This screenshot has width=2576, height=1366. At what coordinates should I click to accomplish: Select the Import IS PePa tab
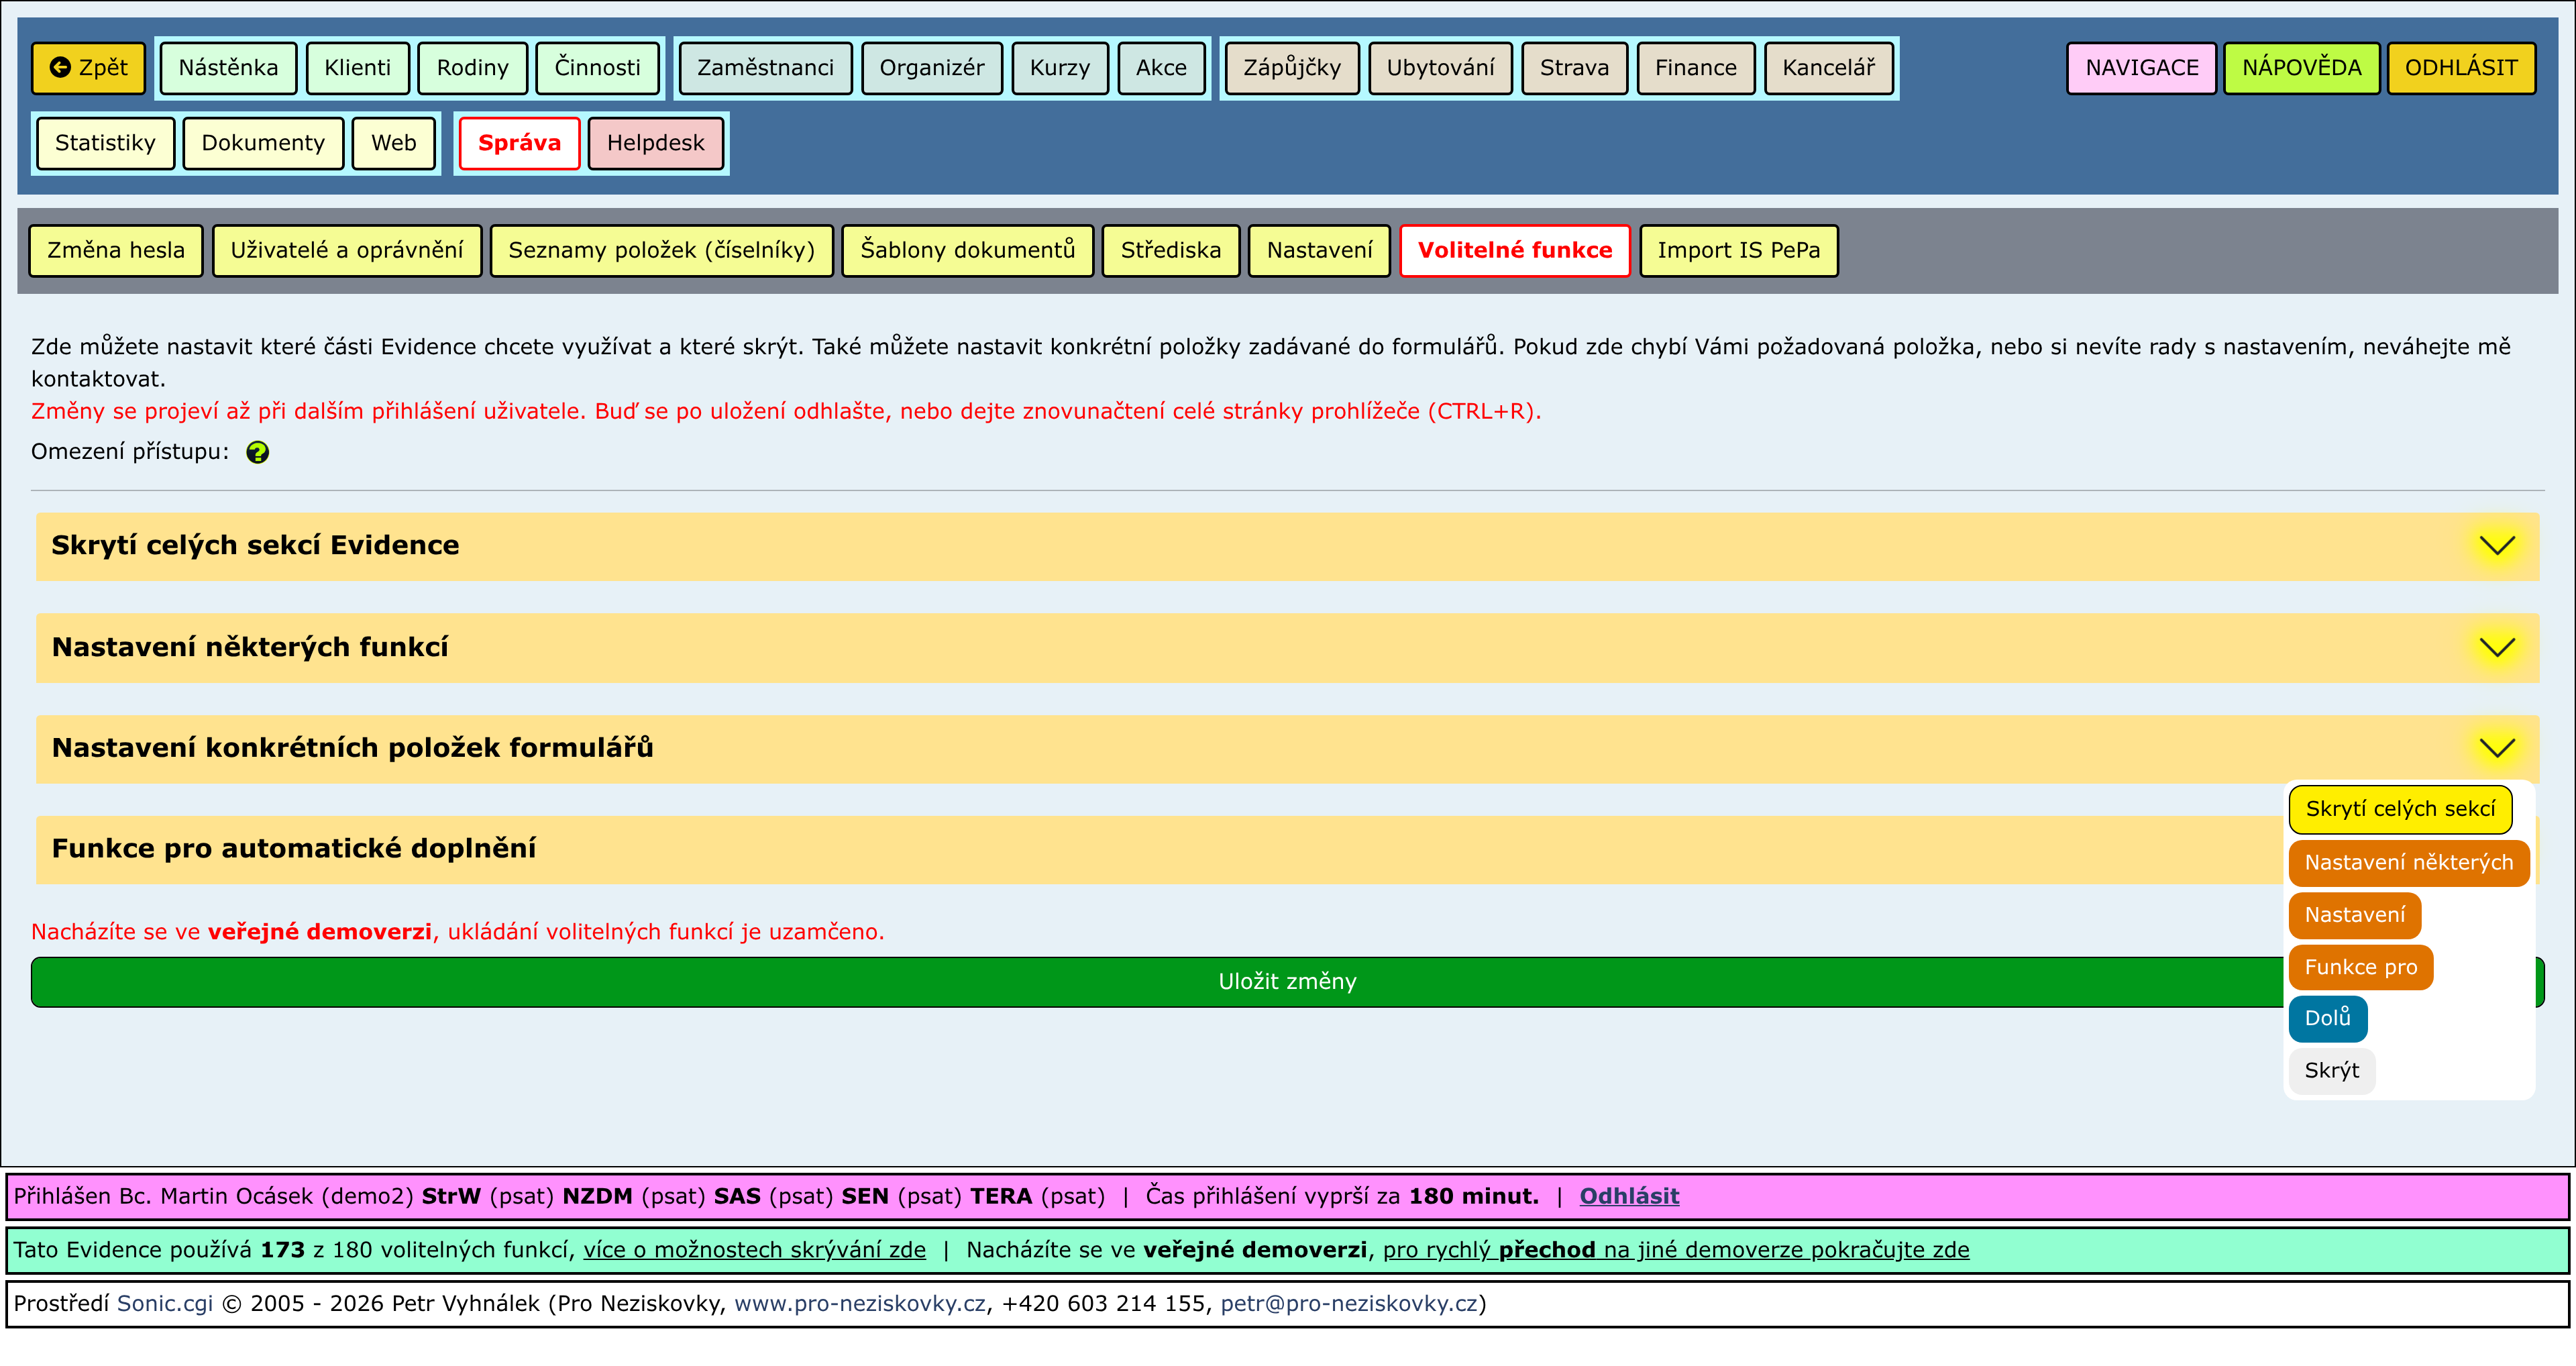point(1738,251)
